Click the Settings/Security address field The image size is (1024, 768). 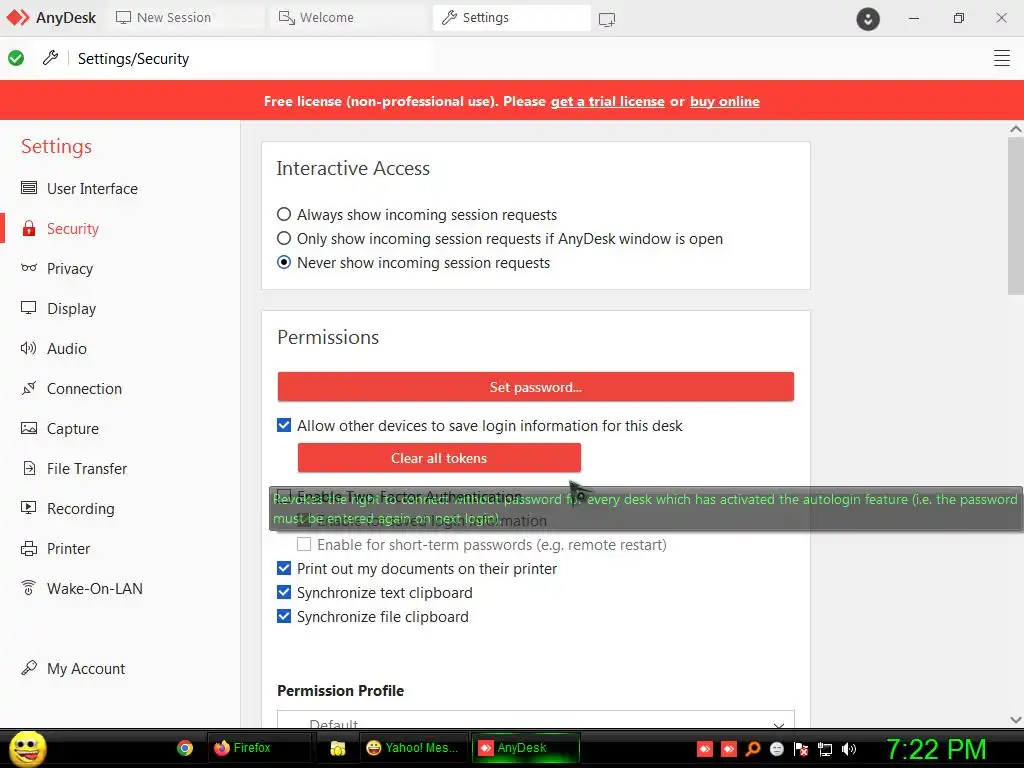pos(251,59)
